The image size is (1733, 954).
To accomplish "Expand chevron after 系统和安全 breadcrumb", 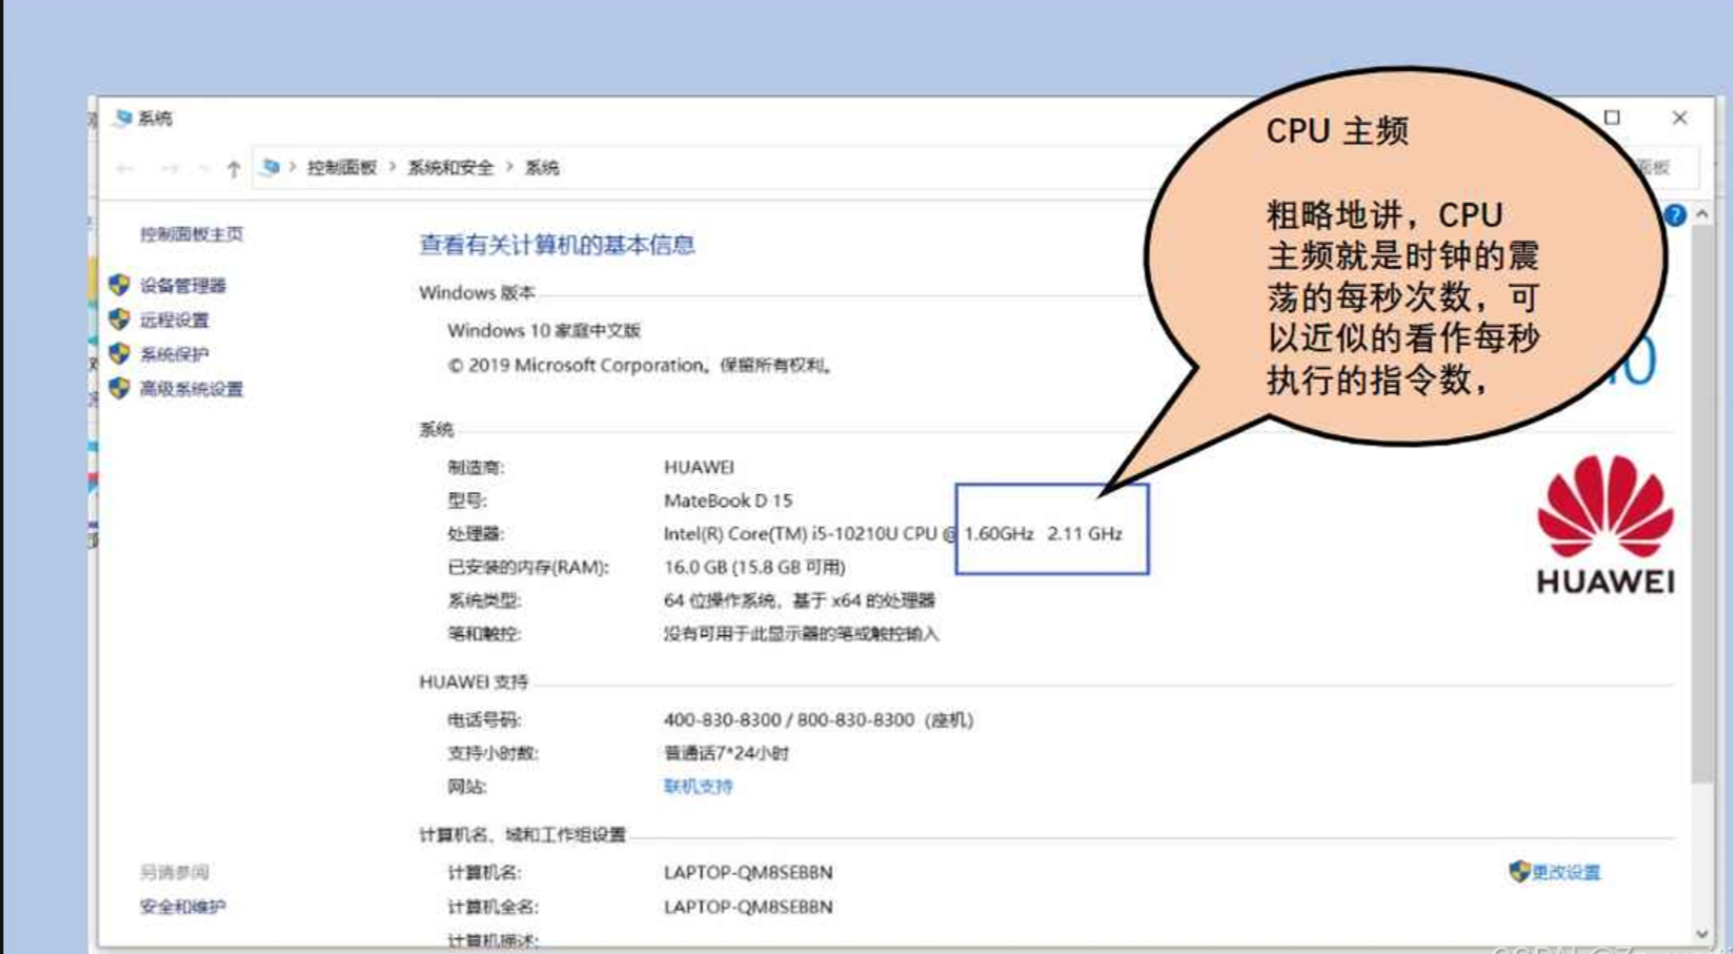I will tap(509, 167).
